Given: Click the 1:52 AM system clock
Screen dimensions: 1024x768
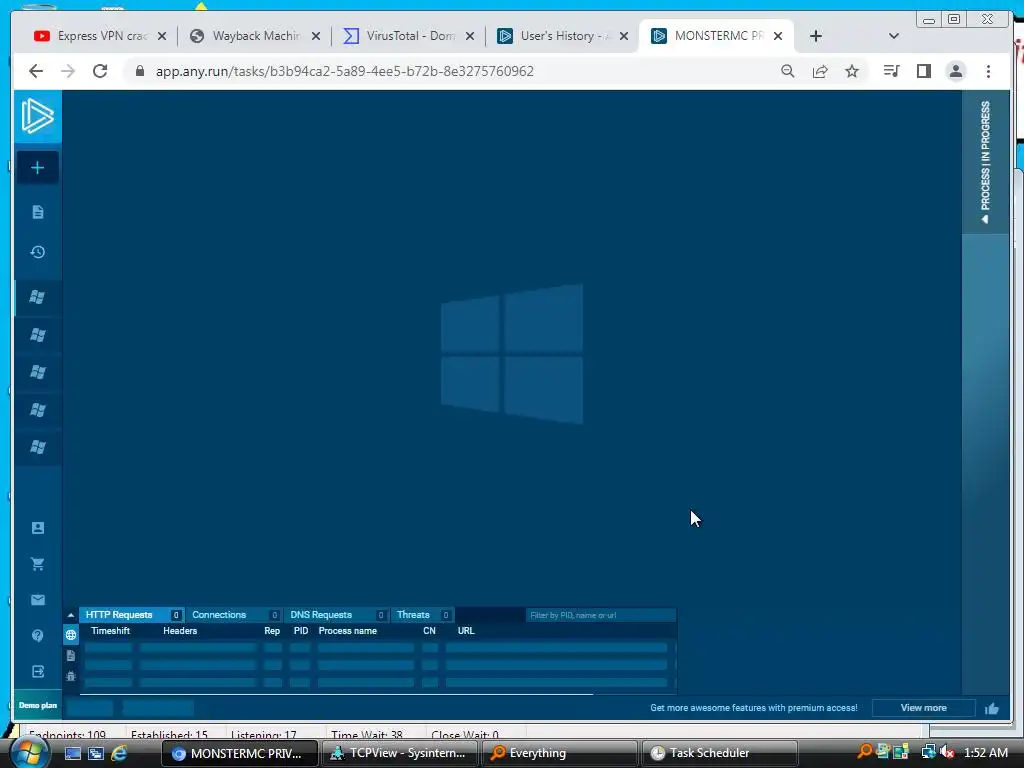Looking at the screenshot, I should coord(985,753).
